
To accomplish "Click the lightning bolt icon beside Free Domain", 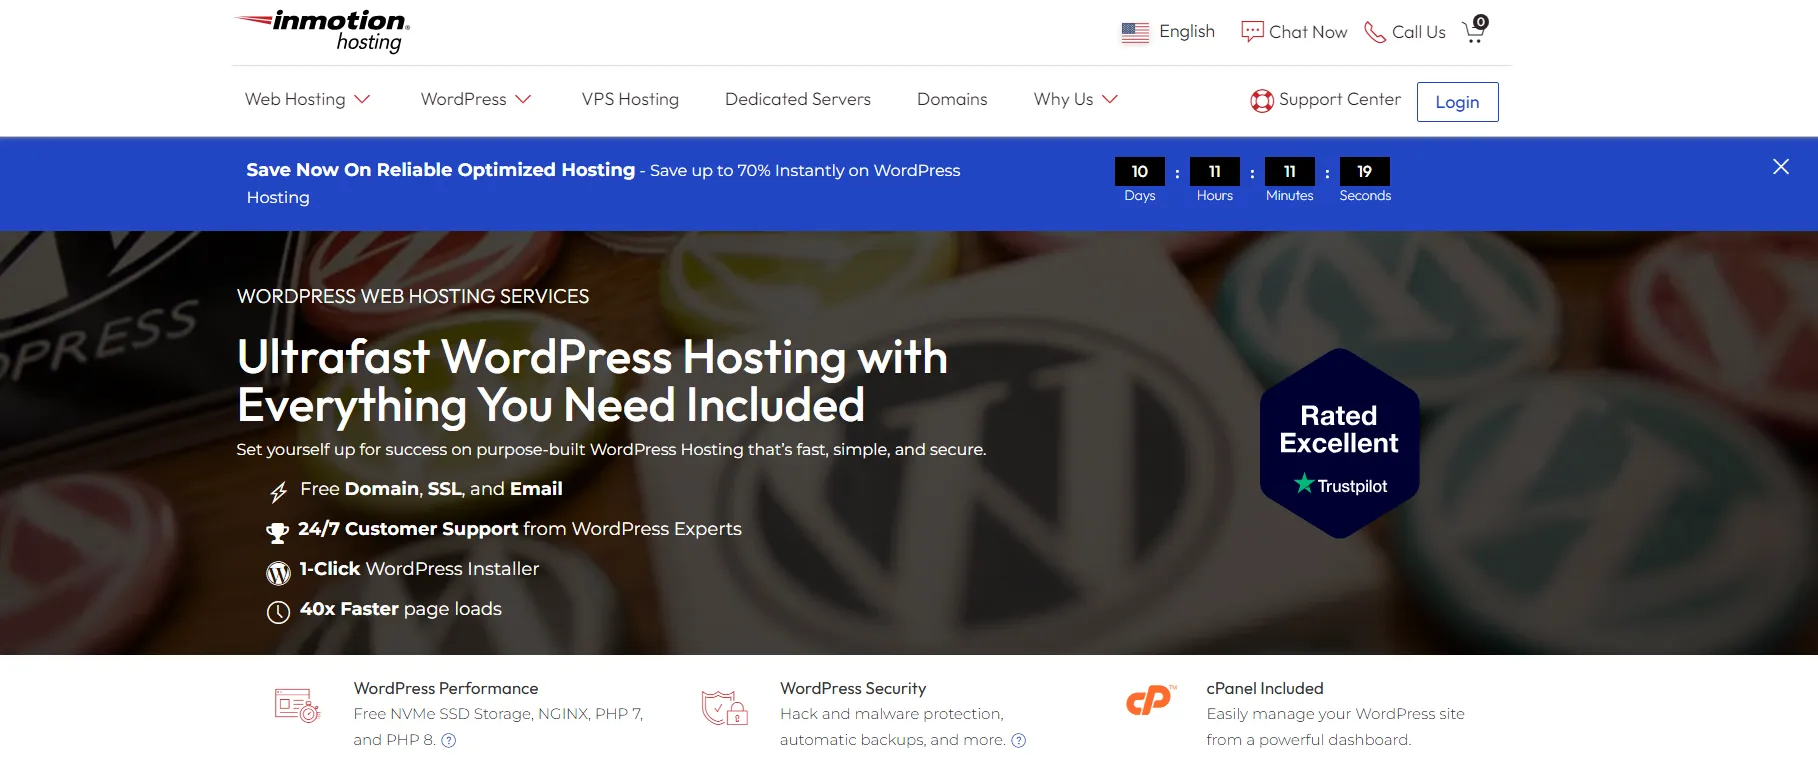I will (278, 491).
